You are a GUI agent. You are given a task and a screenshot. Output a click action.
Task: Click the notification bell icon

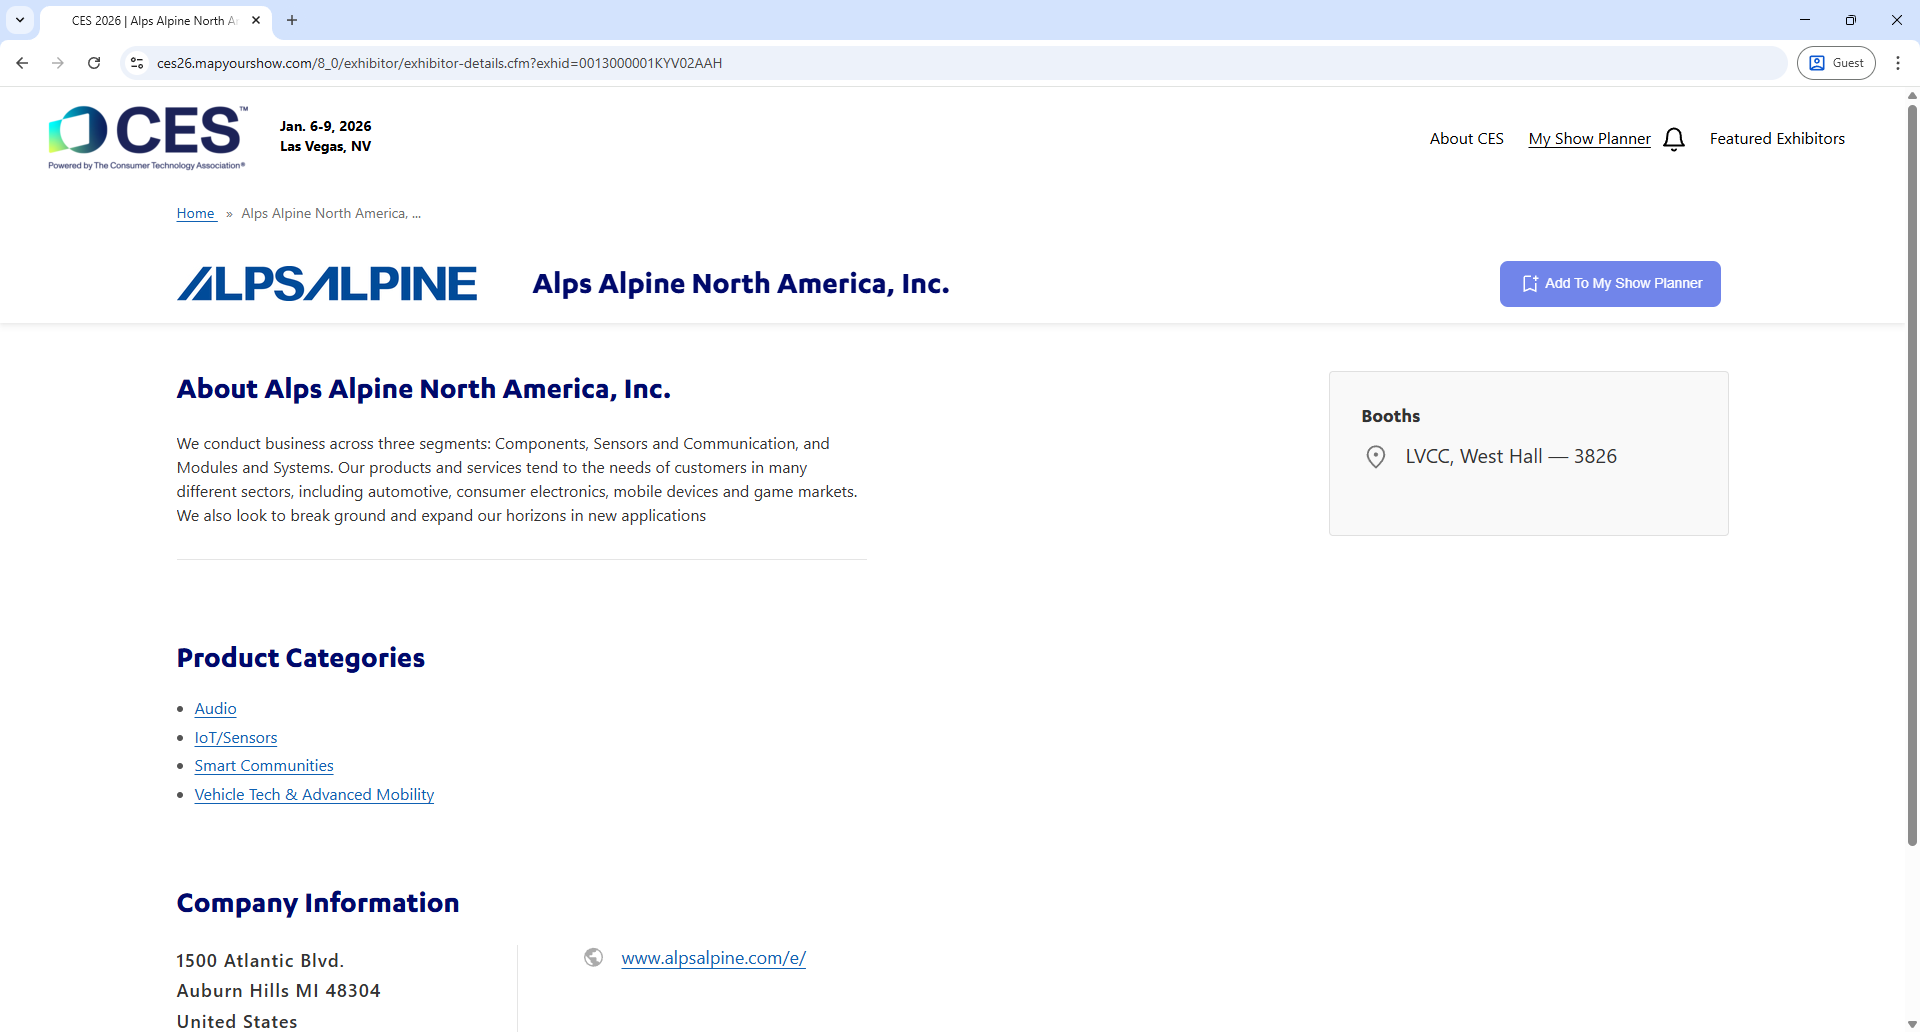1674,139
